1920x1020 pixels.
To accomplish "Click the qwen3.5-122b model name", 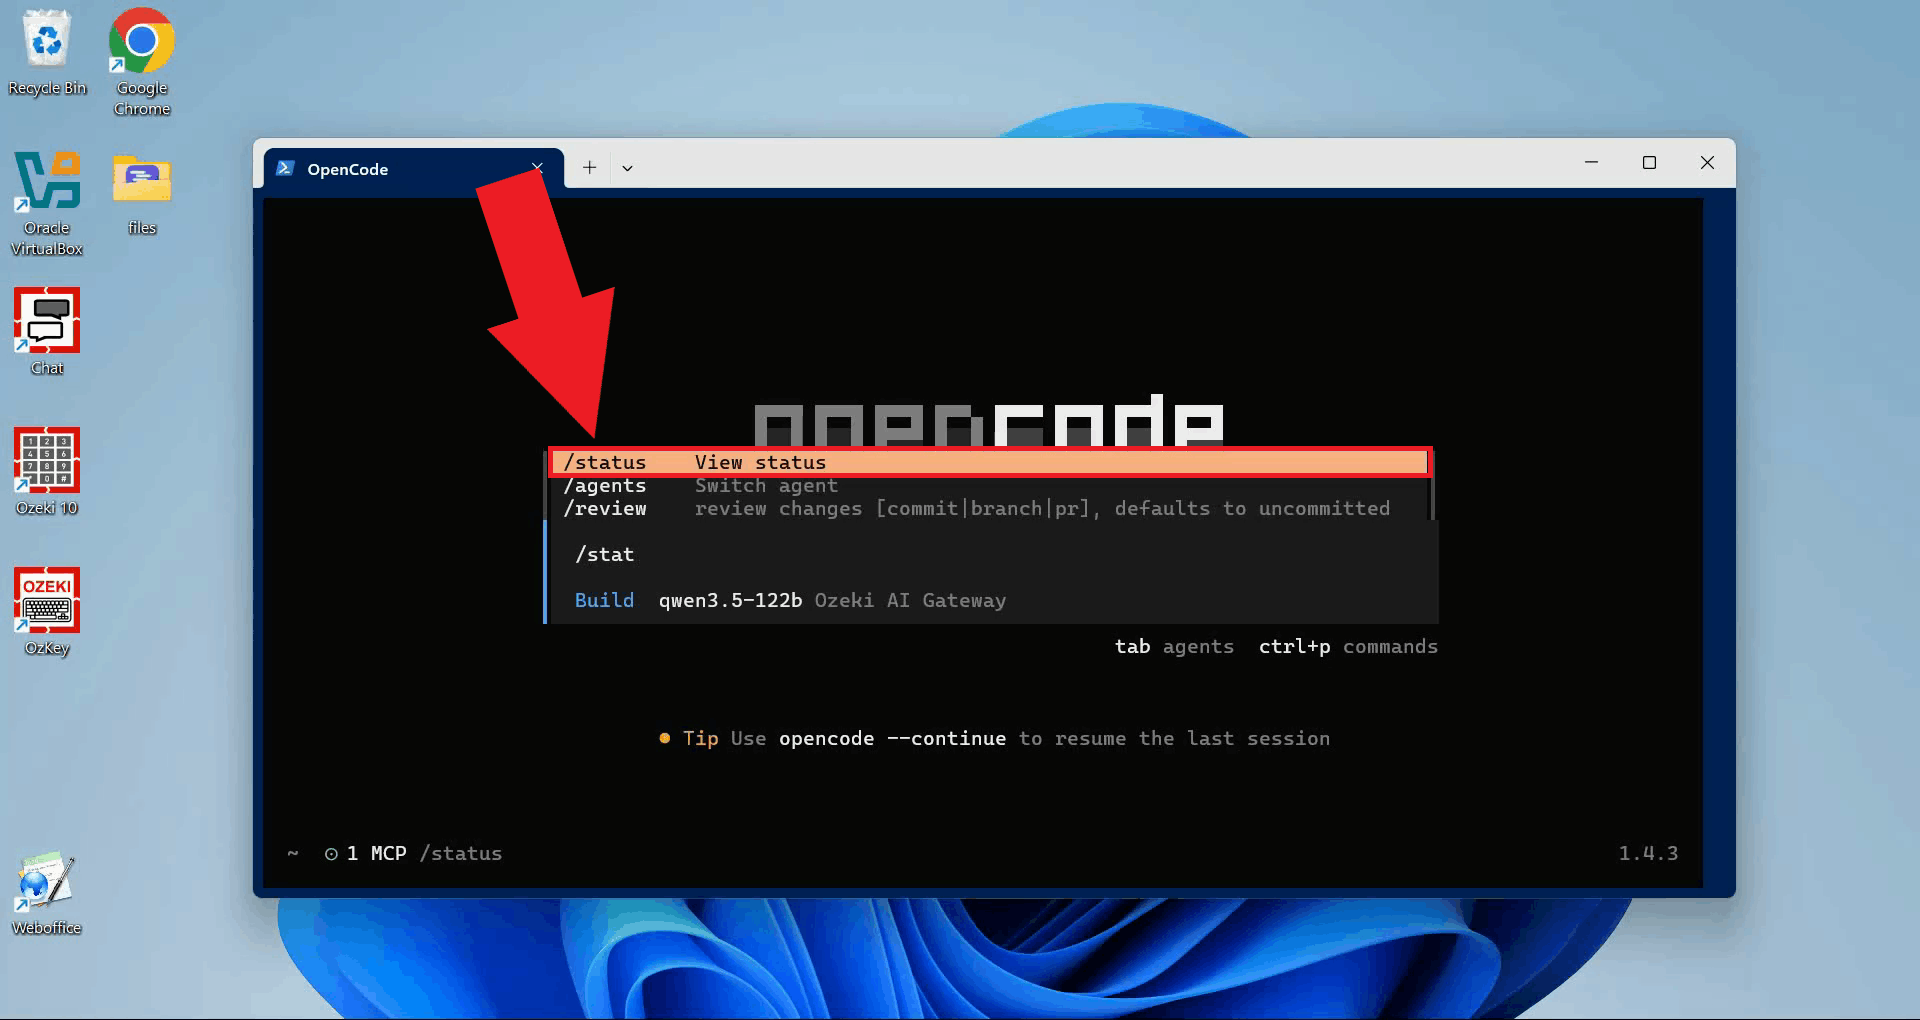I will tap(730, 600).
